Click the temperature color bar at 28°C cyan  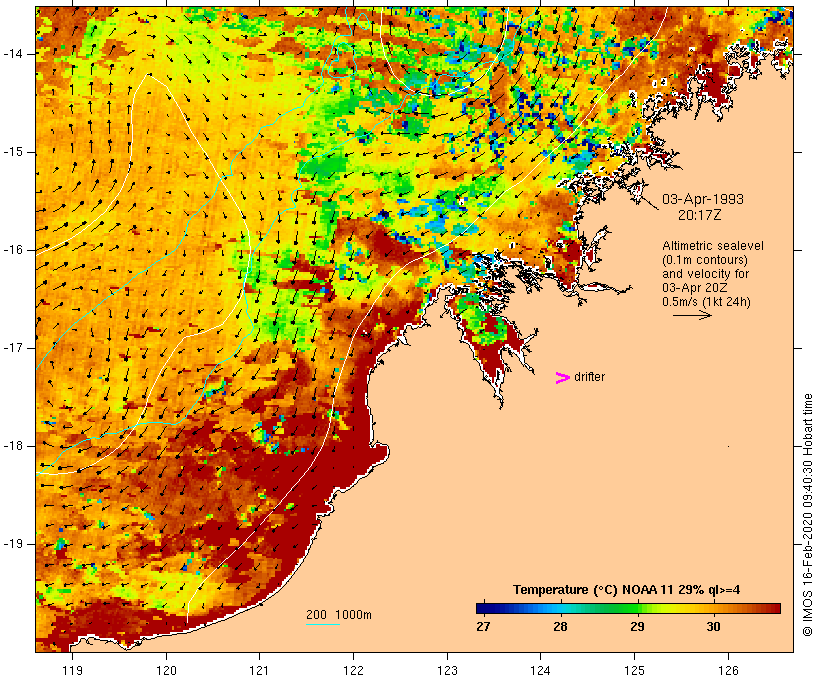pyautogui.click(x=560, y=608)
